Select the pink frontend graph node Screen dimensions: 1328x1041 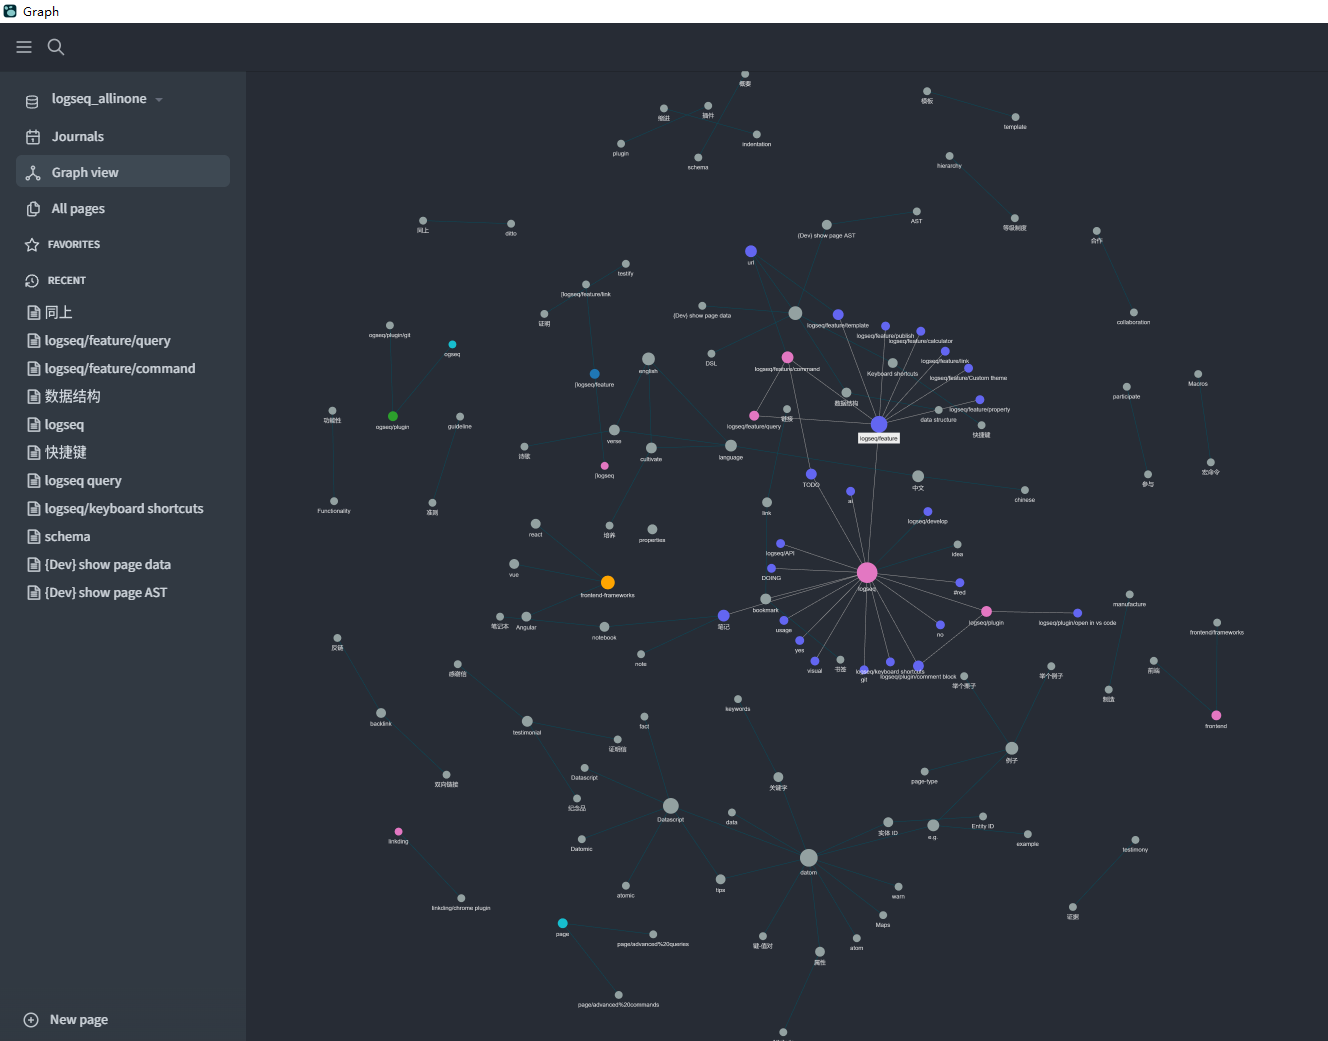pos(1216,715)
